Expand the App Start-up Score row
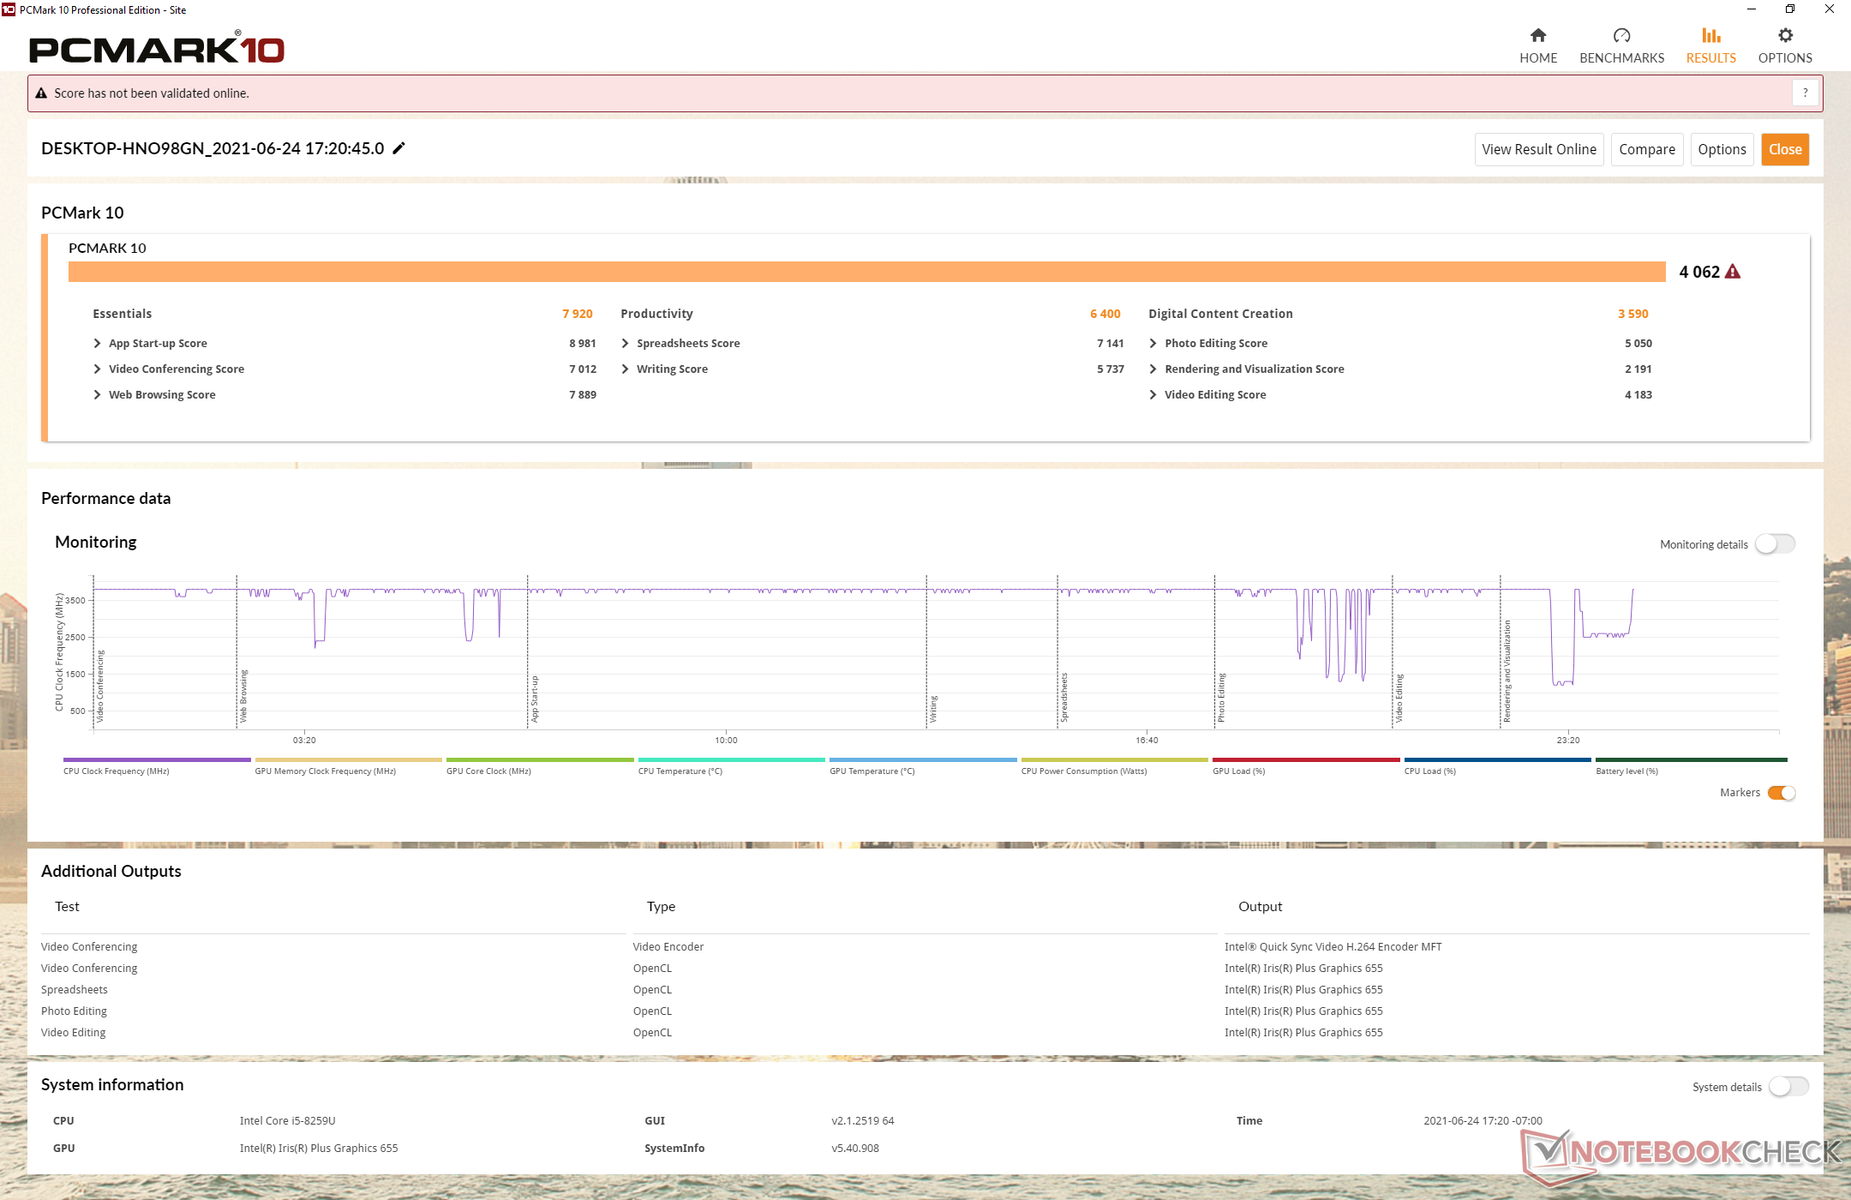The width and height of the screenshot is (1851, 1200). click(x=97, y=343)
